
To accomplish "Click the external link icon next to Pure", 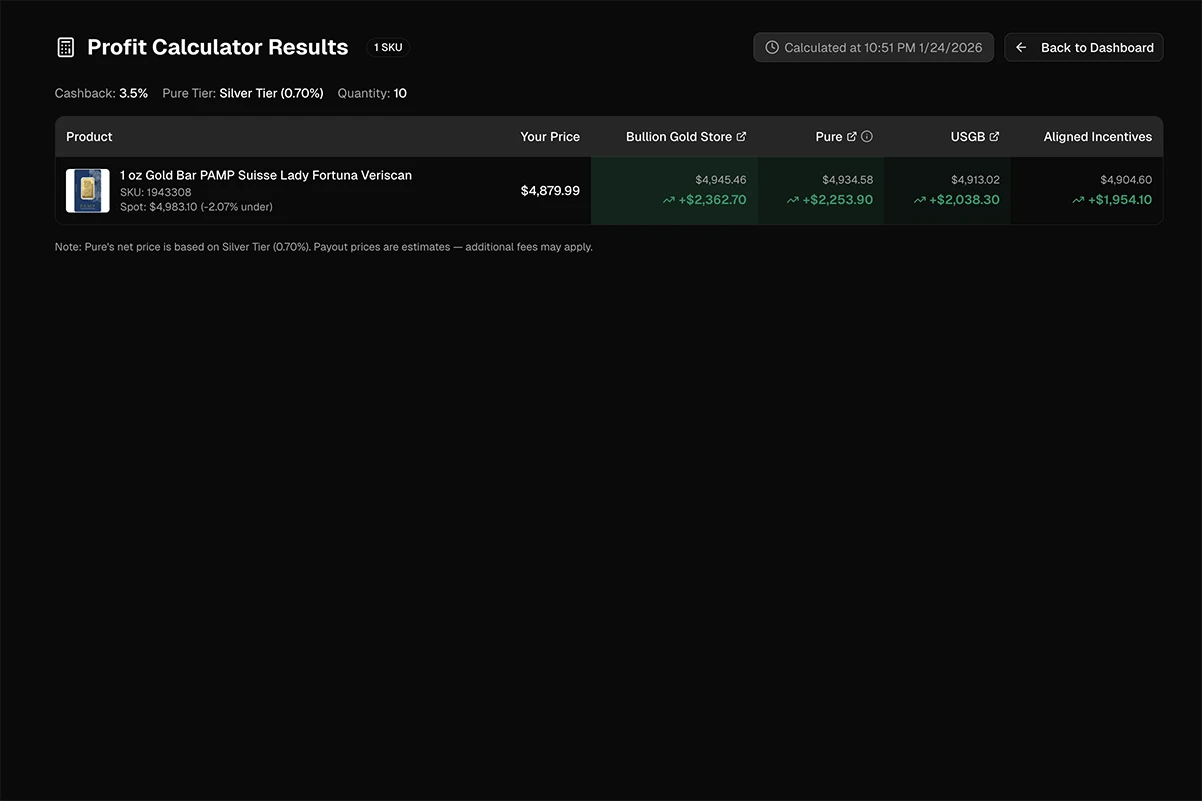I will coord(852,135).
